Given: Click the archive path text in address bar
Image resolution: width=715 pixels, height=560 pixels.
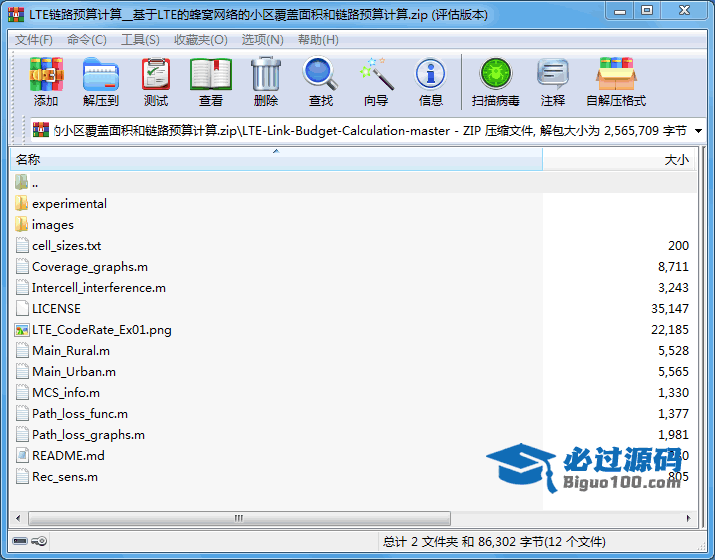Looking at the screenshot, I should point(370,131).
